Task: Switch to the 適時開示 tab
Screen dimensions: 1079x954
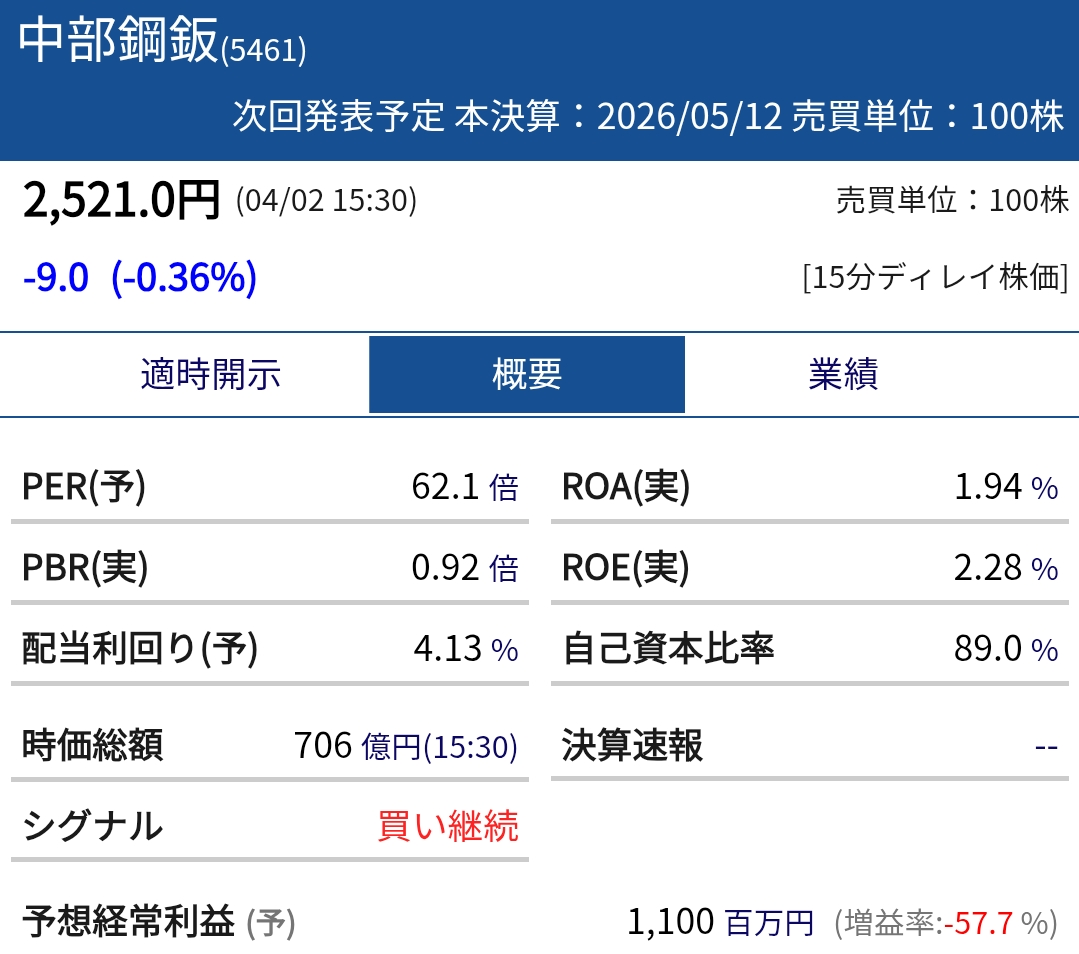Action: 211,374
